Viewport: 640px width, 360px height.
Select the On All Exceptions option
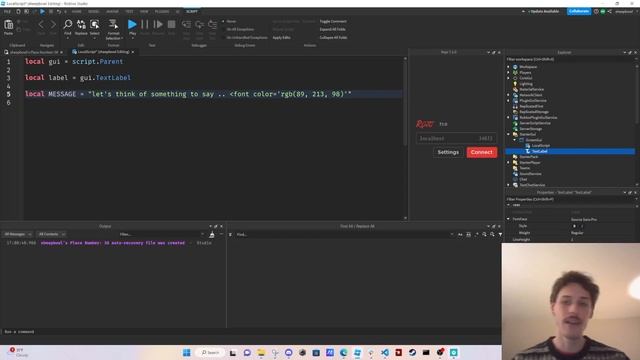coord(238,29)
